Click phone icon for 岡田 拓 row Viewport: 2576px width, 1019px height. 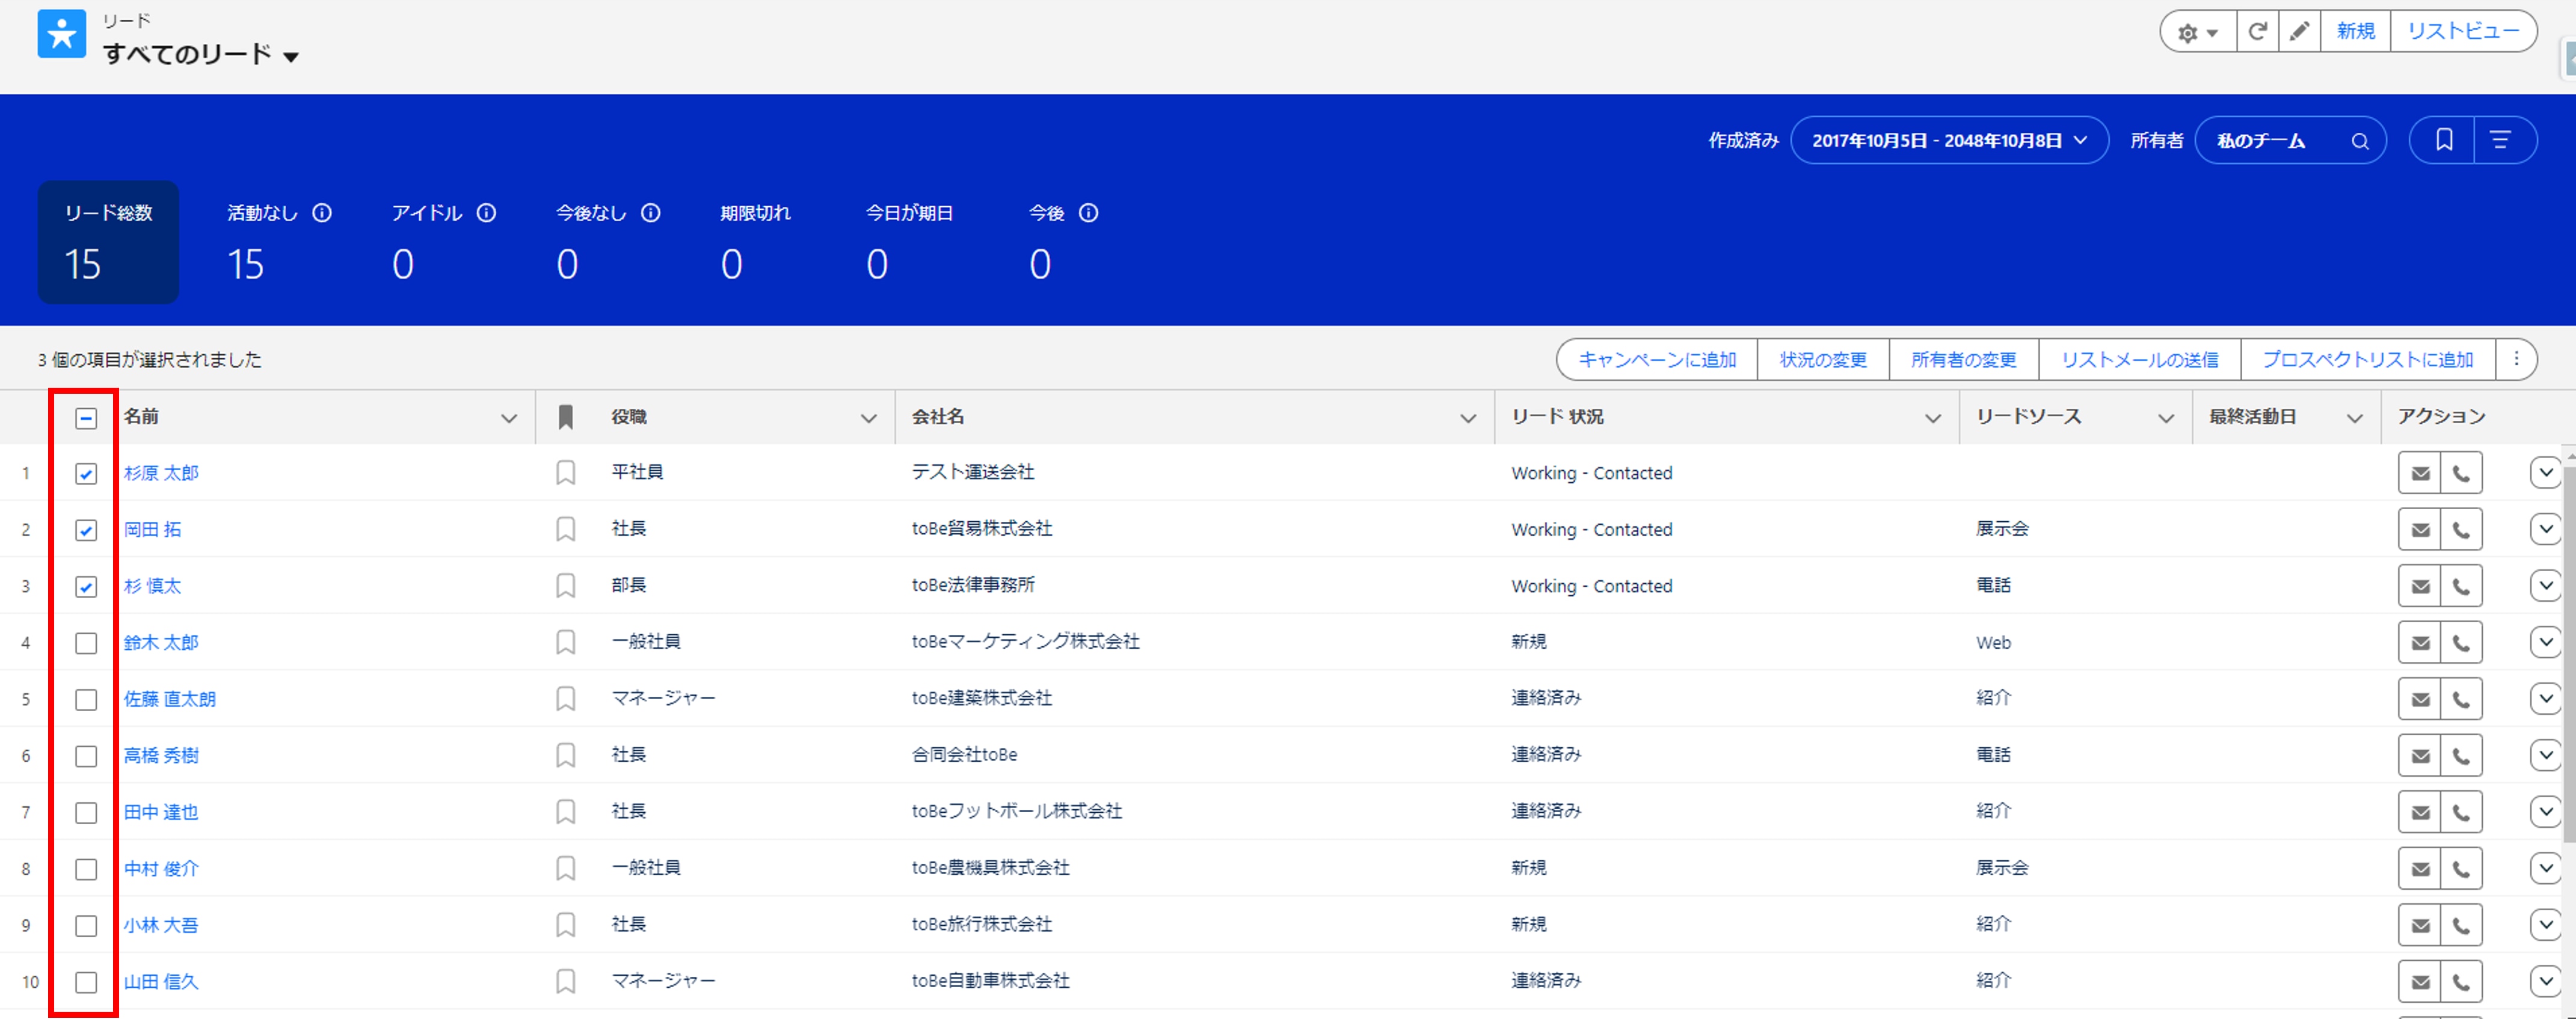click(2461, 530)
